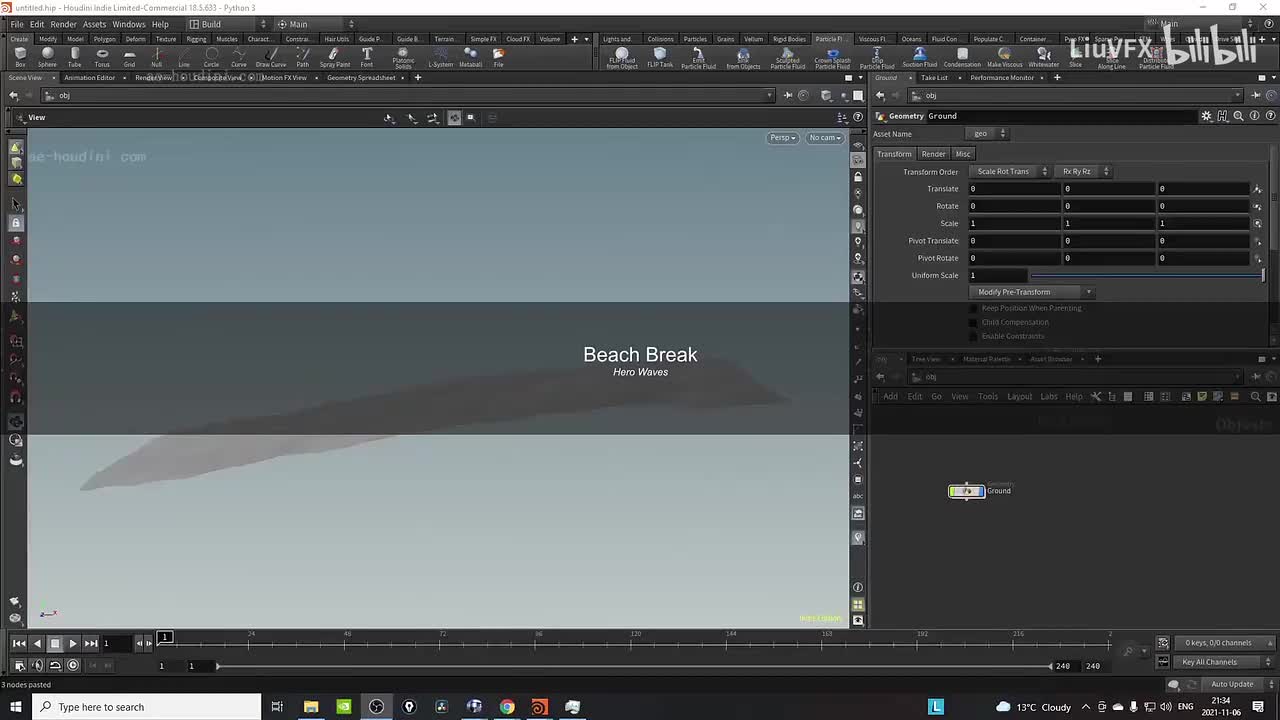The image size is (1280, 720).
Task: Open the Render menu in menu bar
Action: pos(63,24)
